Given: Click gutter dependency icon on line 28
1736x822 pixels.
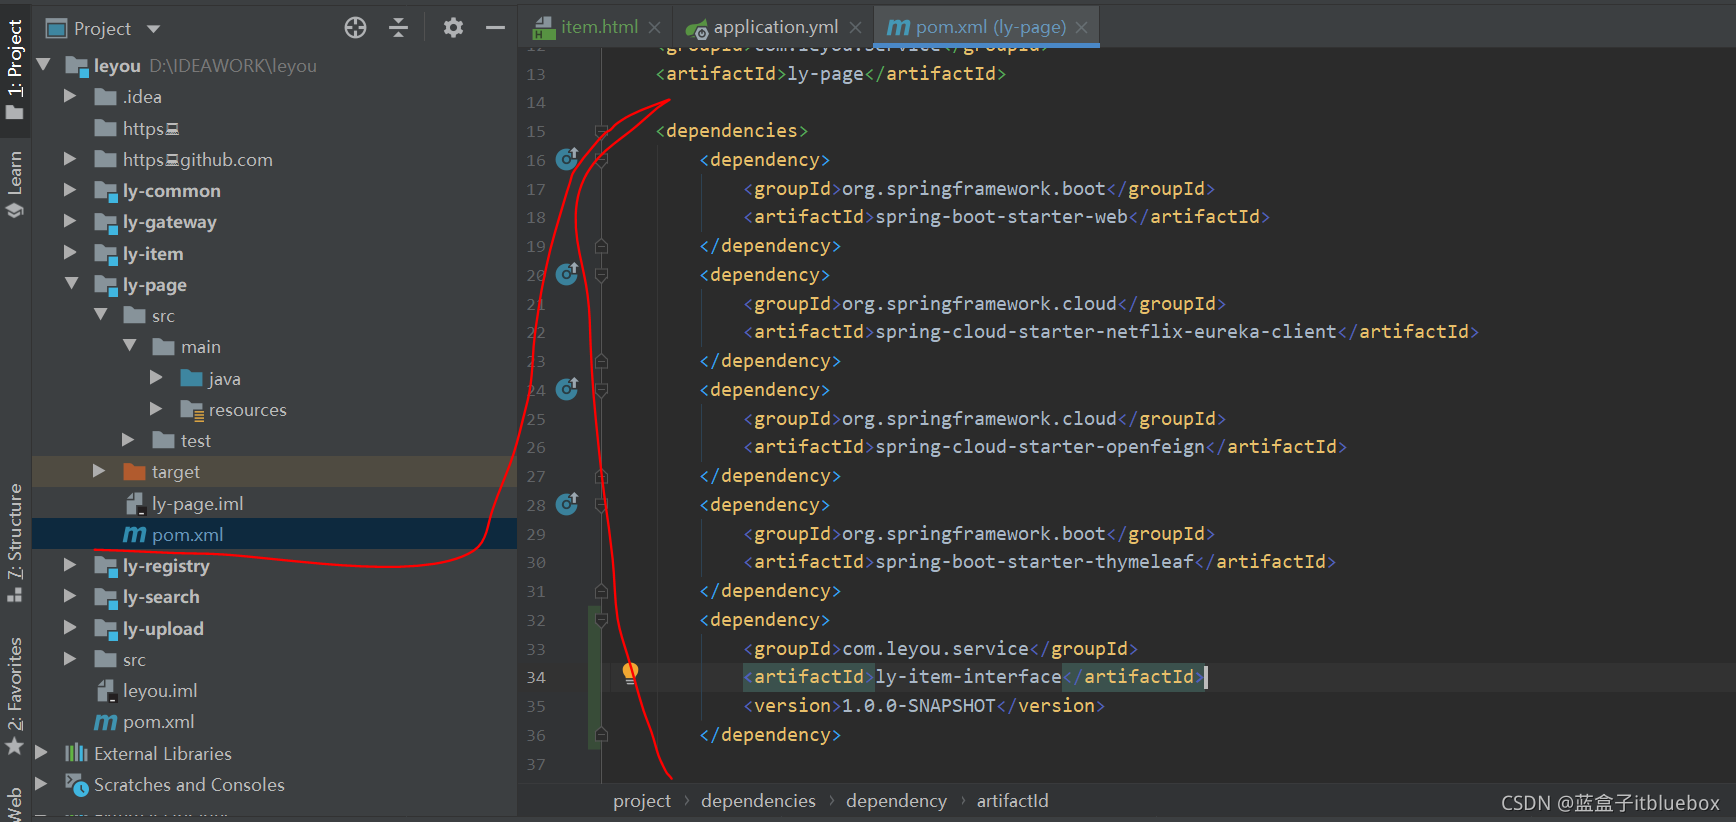Looking at the screenshot, I should tap(567, 503).
